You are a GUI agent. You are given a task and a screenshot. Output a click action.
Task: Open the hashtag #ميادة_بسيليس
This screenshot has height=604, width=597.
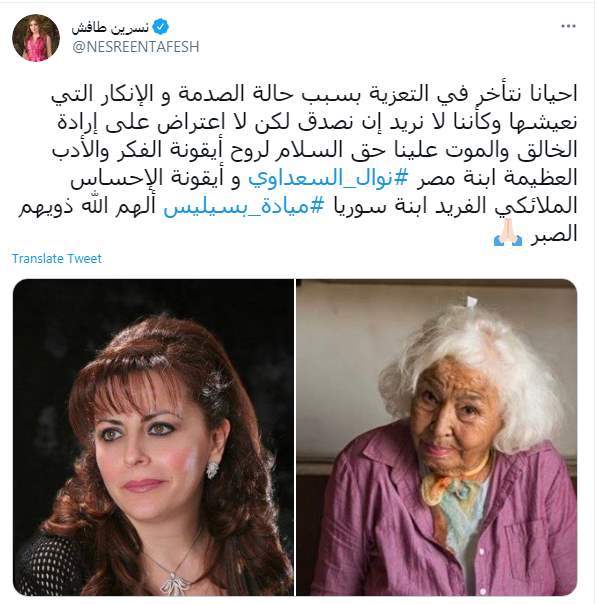coord(242,207)
